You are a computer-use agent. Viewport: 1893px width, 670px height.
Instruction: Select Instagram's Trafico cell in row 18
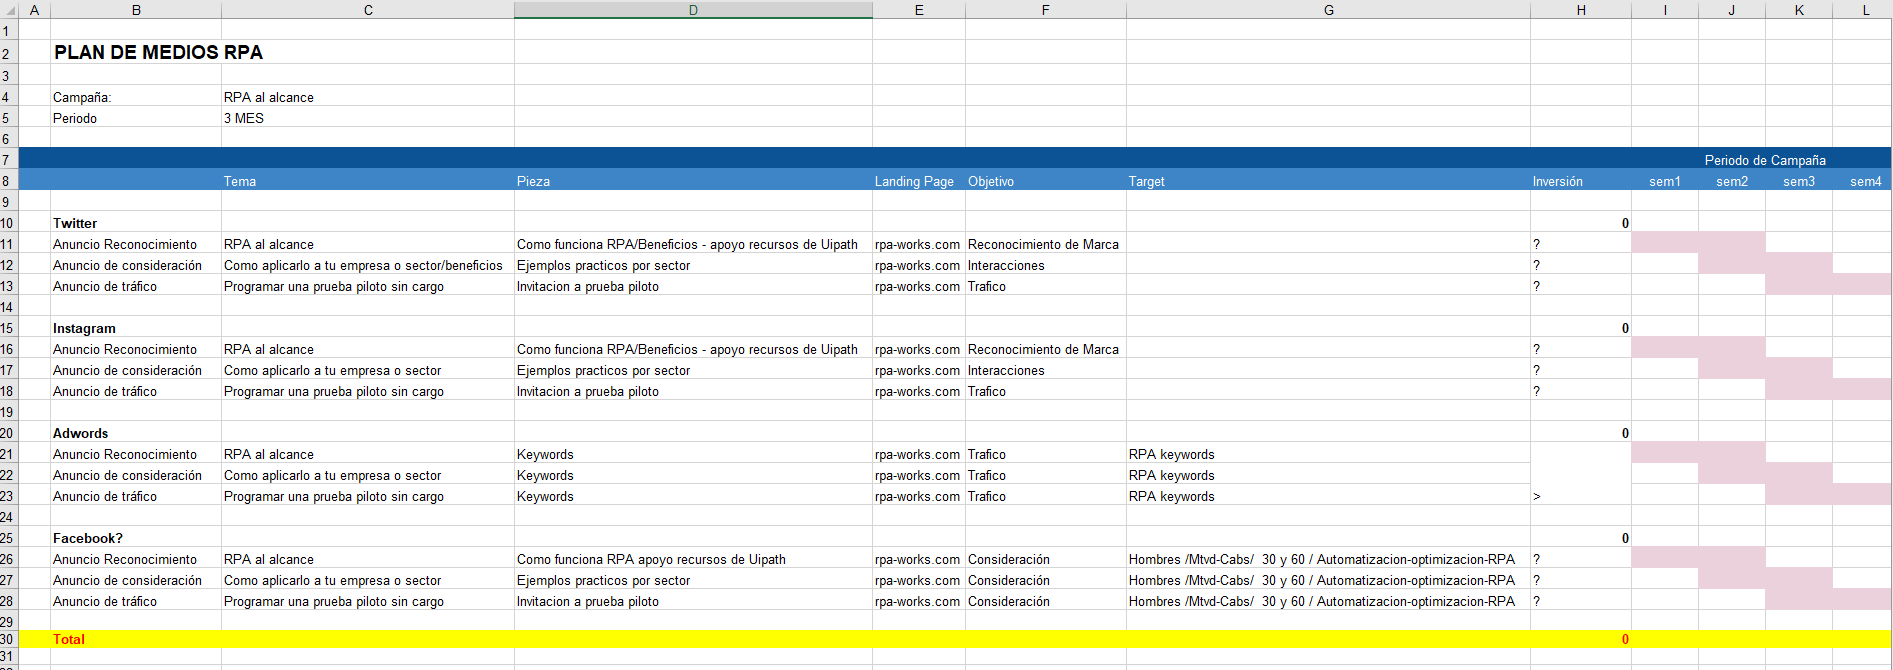tap(1046, 391)
